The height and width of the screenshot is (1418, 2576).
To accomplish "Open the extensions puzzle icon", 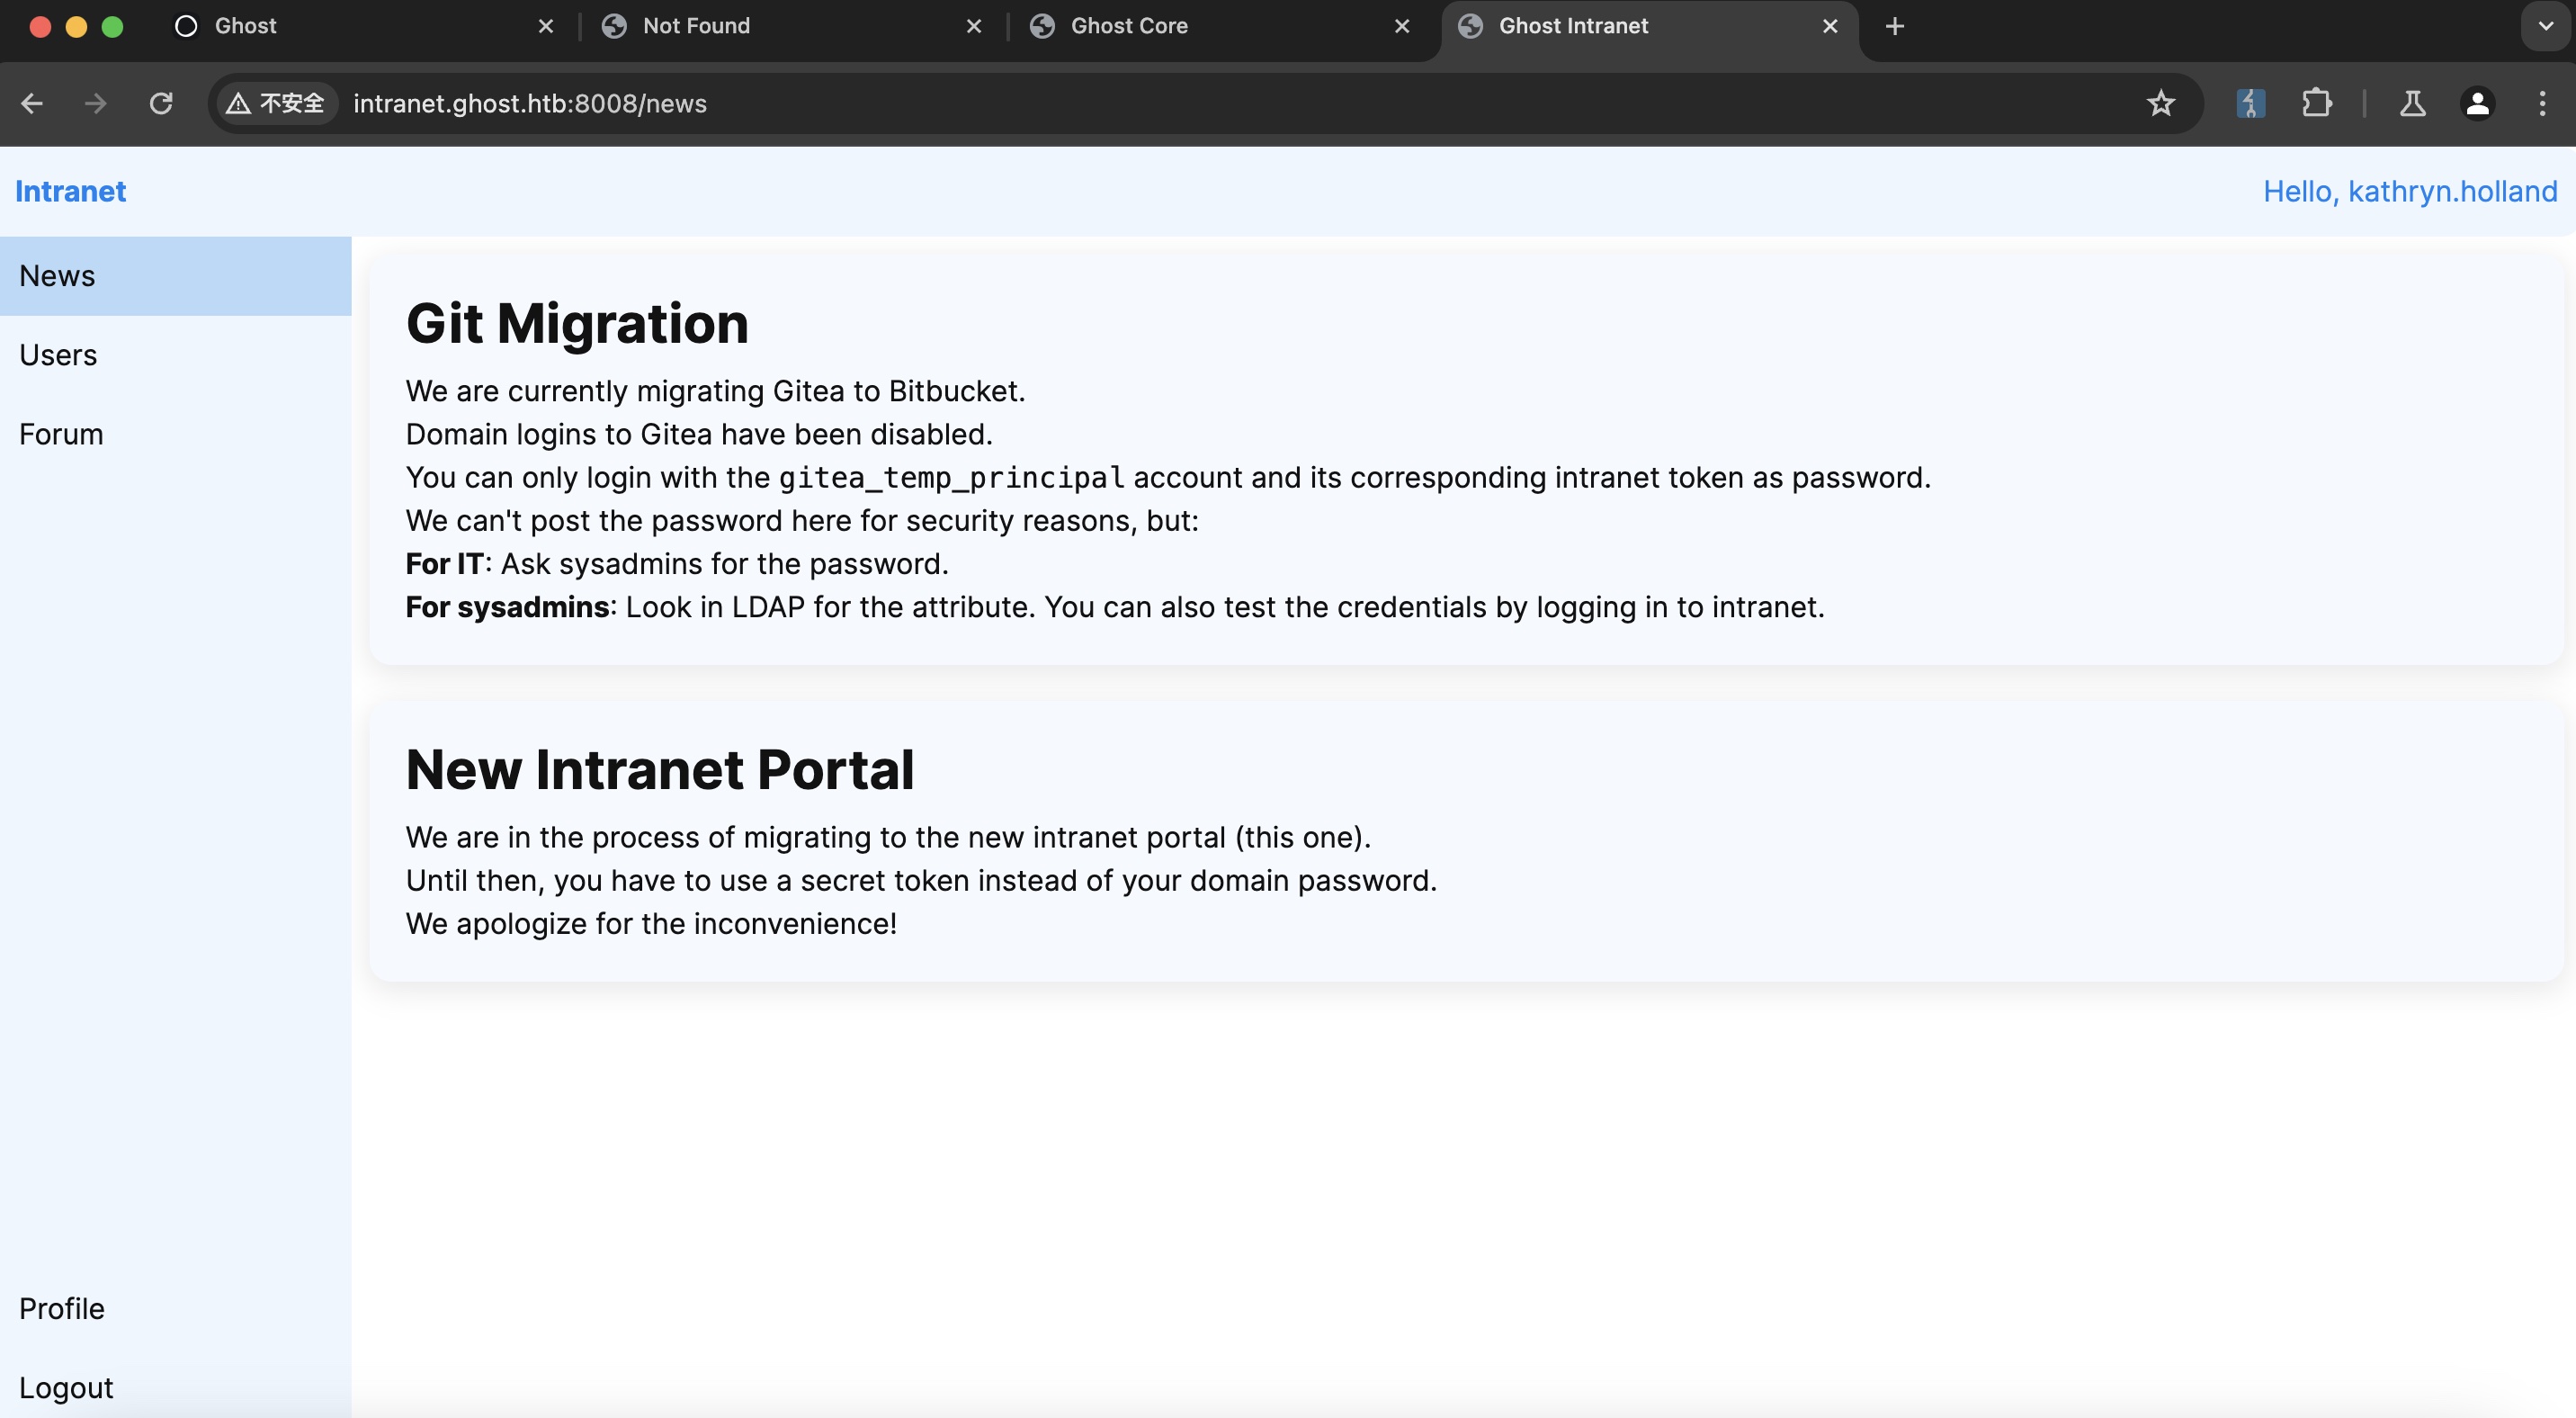I will click(x=2316, y=103).
